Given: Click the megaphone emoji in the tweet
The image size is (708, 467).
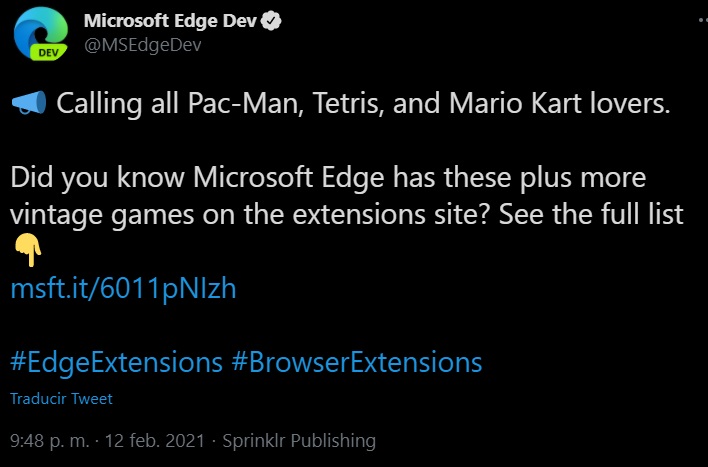Looking at the screenshot, I should pos(28,103).
